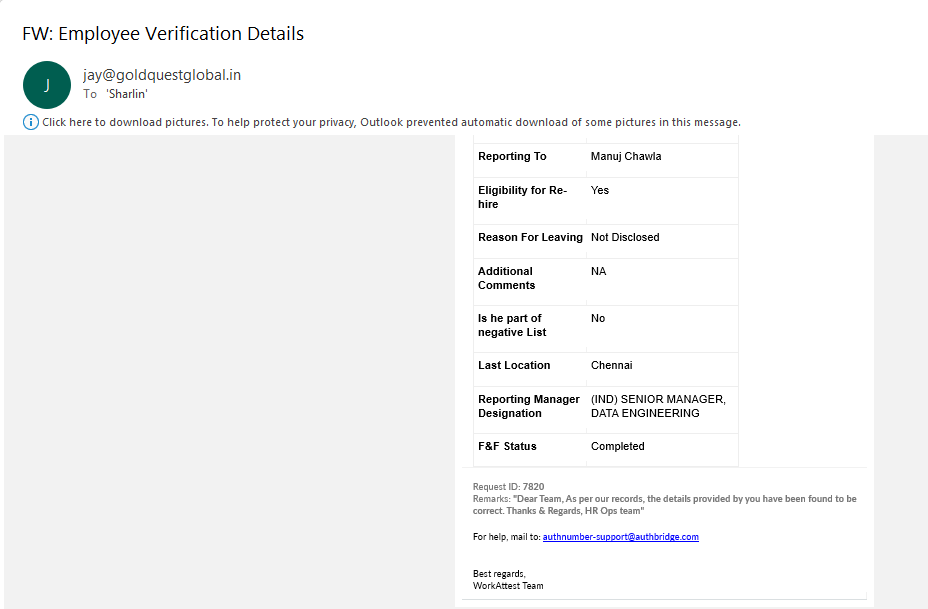Click the Additional Comments label
Screen dimensions: 928x609
[506, 278]
